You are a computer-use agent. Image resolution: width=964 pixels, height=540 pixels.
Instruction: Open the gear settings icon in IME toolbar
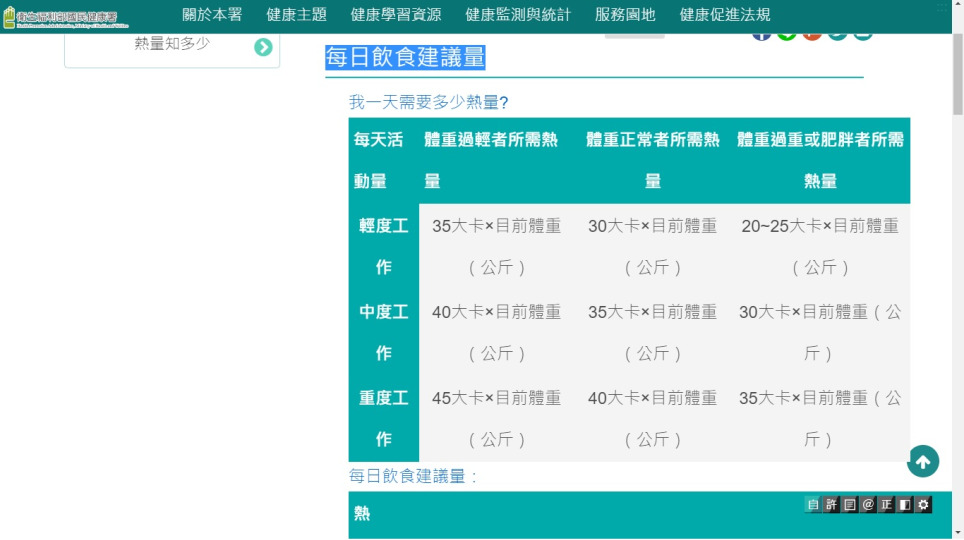click(x=923, y=505)
